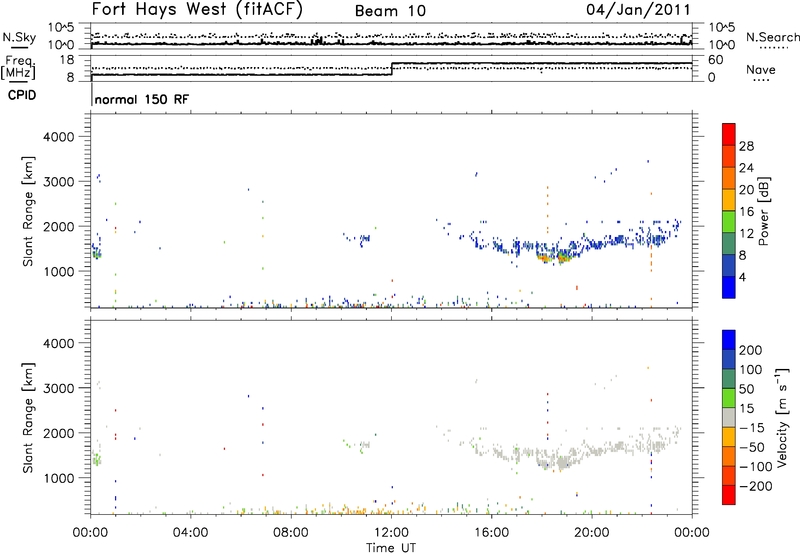
Task: Click the '04:00' time axis label
Action: coord(190,533)
